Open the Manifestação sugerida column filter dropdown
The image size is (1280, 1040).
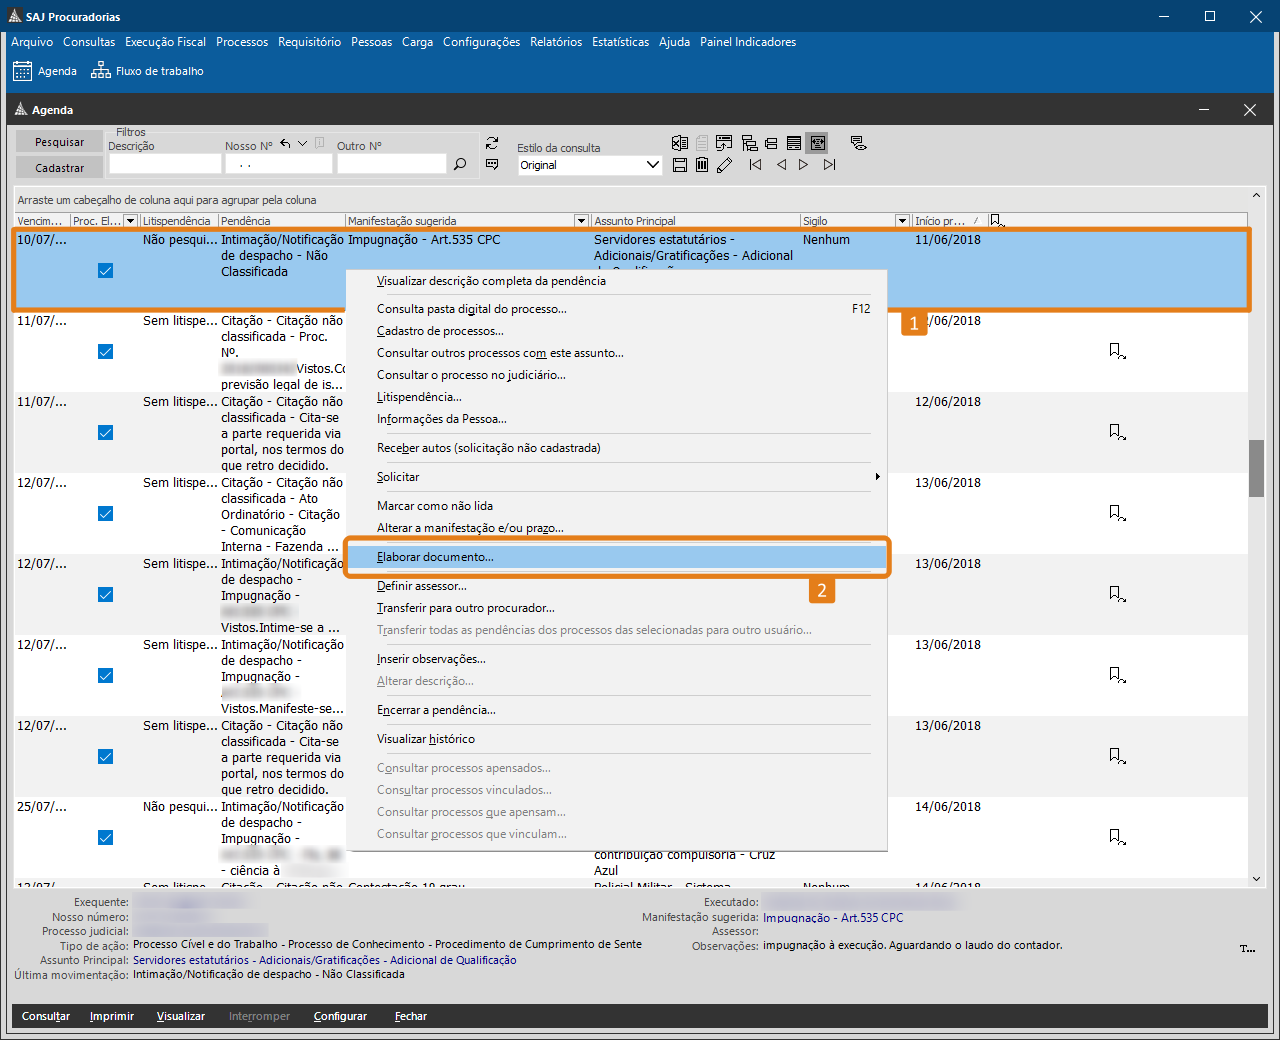coord(581,221)
